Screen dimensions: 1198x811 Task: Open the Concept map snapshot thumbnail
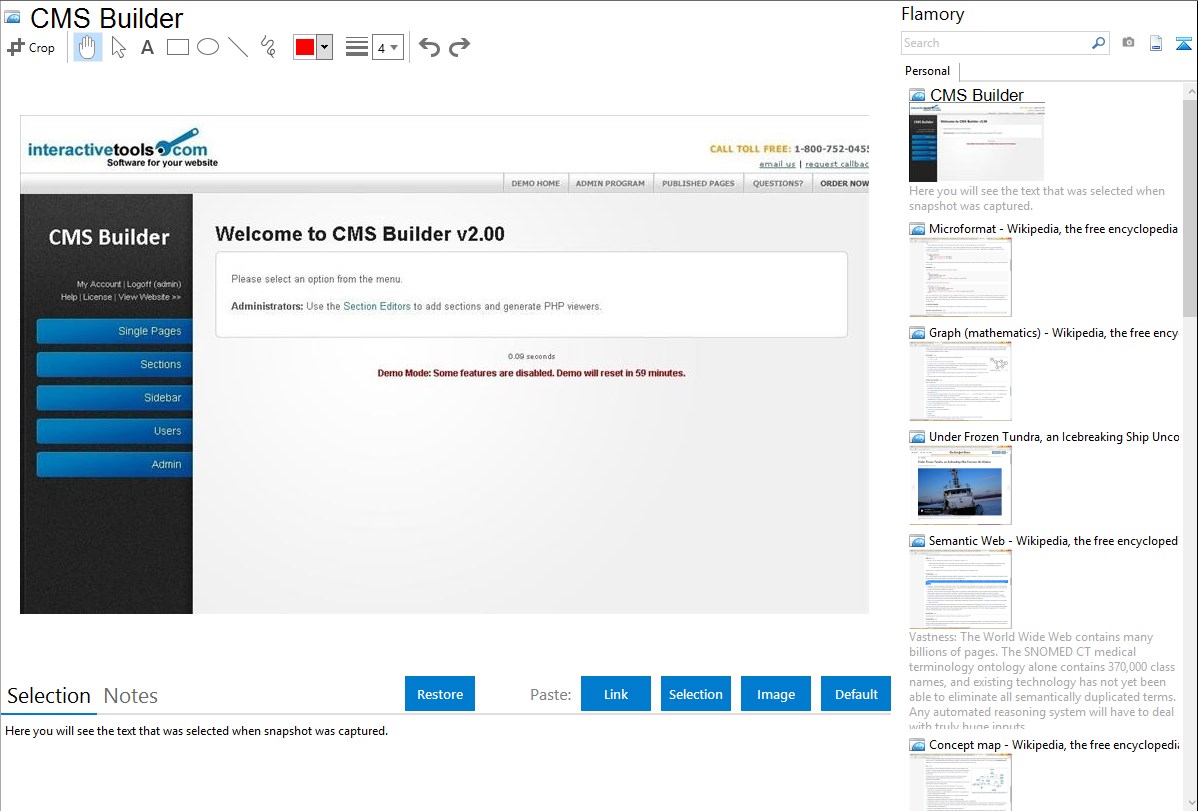tap(960, 782)
